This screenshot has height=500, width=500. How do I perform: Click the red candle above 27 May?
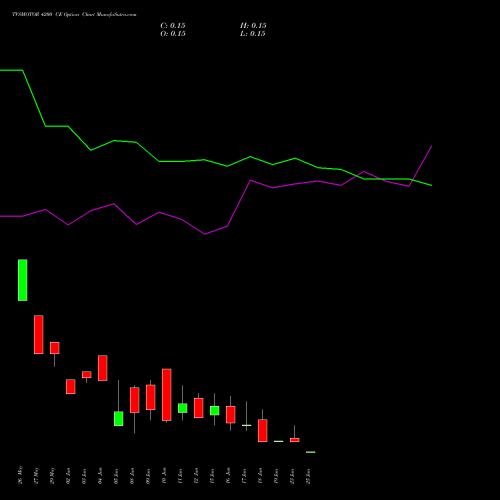click(x=39, y=334)
